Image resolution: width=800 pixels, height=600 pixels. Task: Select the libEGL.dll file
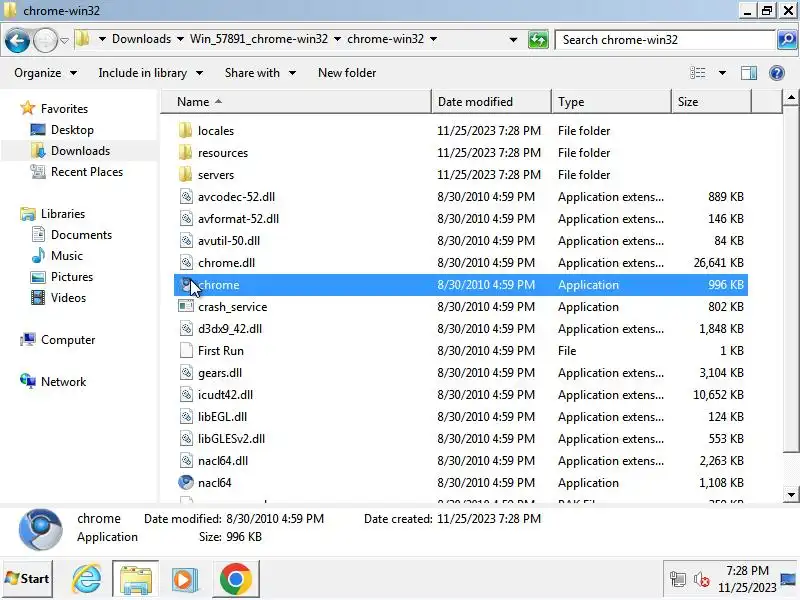[461, 416]
